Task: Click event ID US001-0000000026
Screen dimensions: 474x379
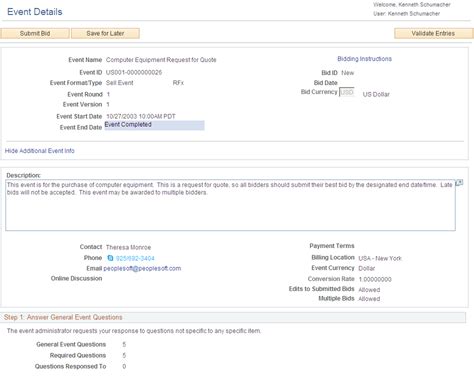Action: (x=134, y=72)
